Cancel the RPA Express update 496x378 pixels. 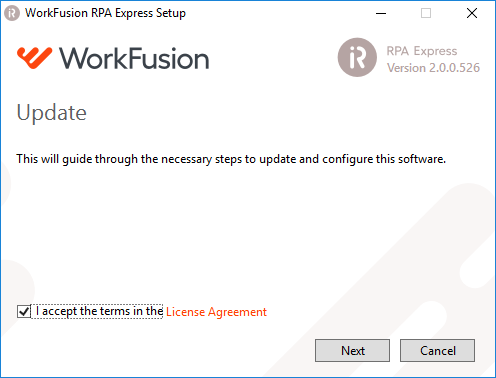(437, 350)
